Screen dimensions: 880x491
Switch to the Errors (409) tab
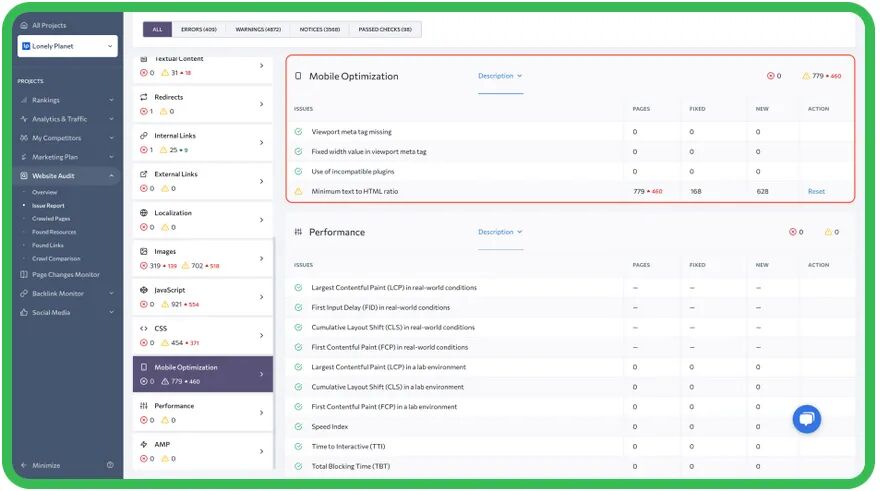tap(199, 30)
